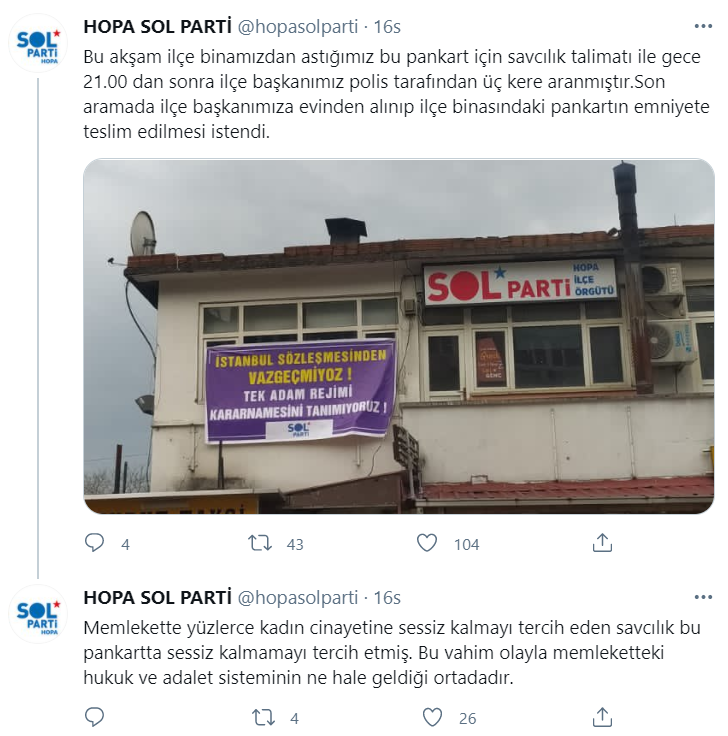The image size is (728, 736).
Task: Reply to the second tweet
Action: (x=94, y=717)
